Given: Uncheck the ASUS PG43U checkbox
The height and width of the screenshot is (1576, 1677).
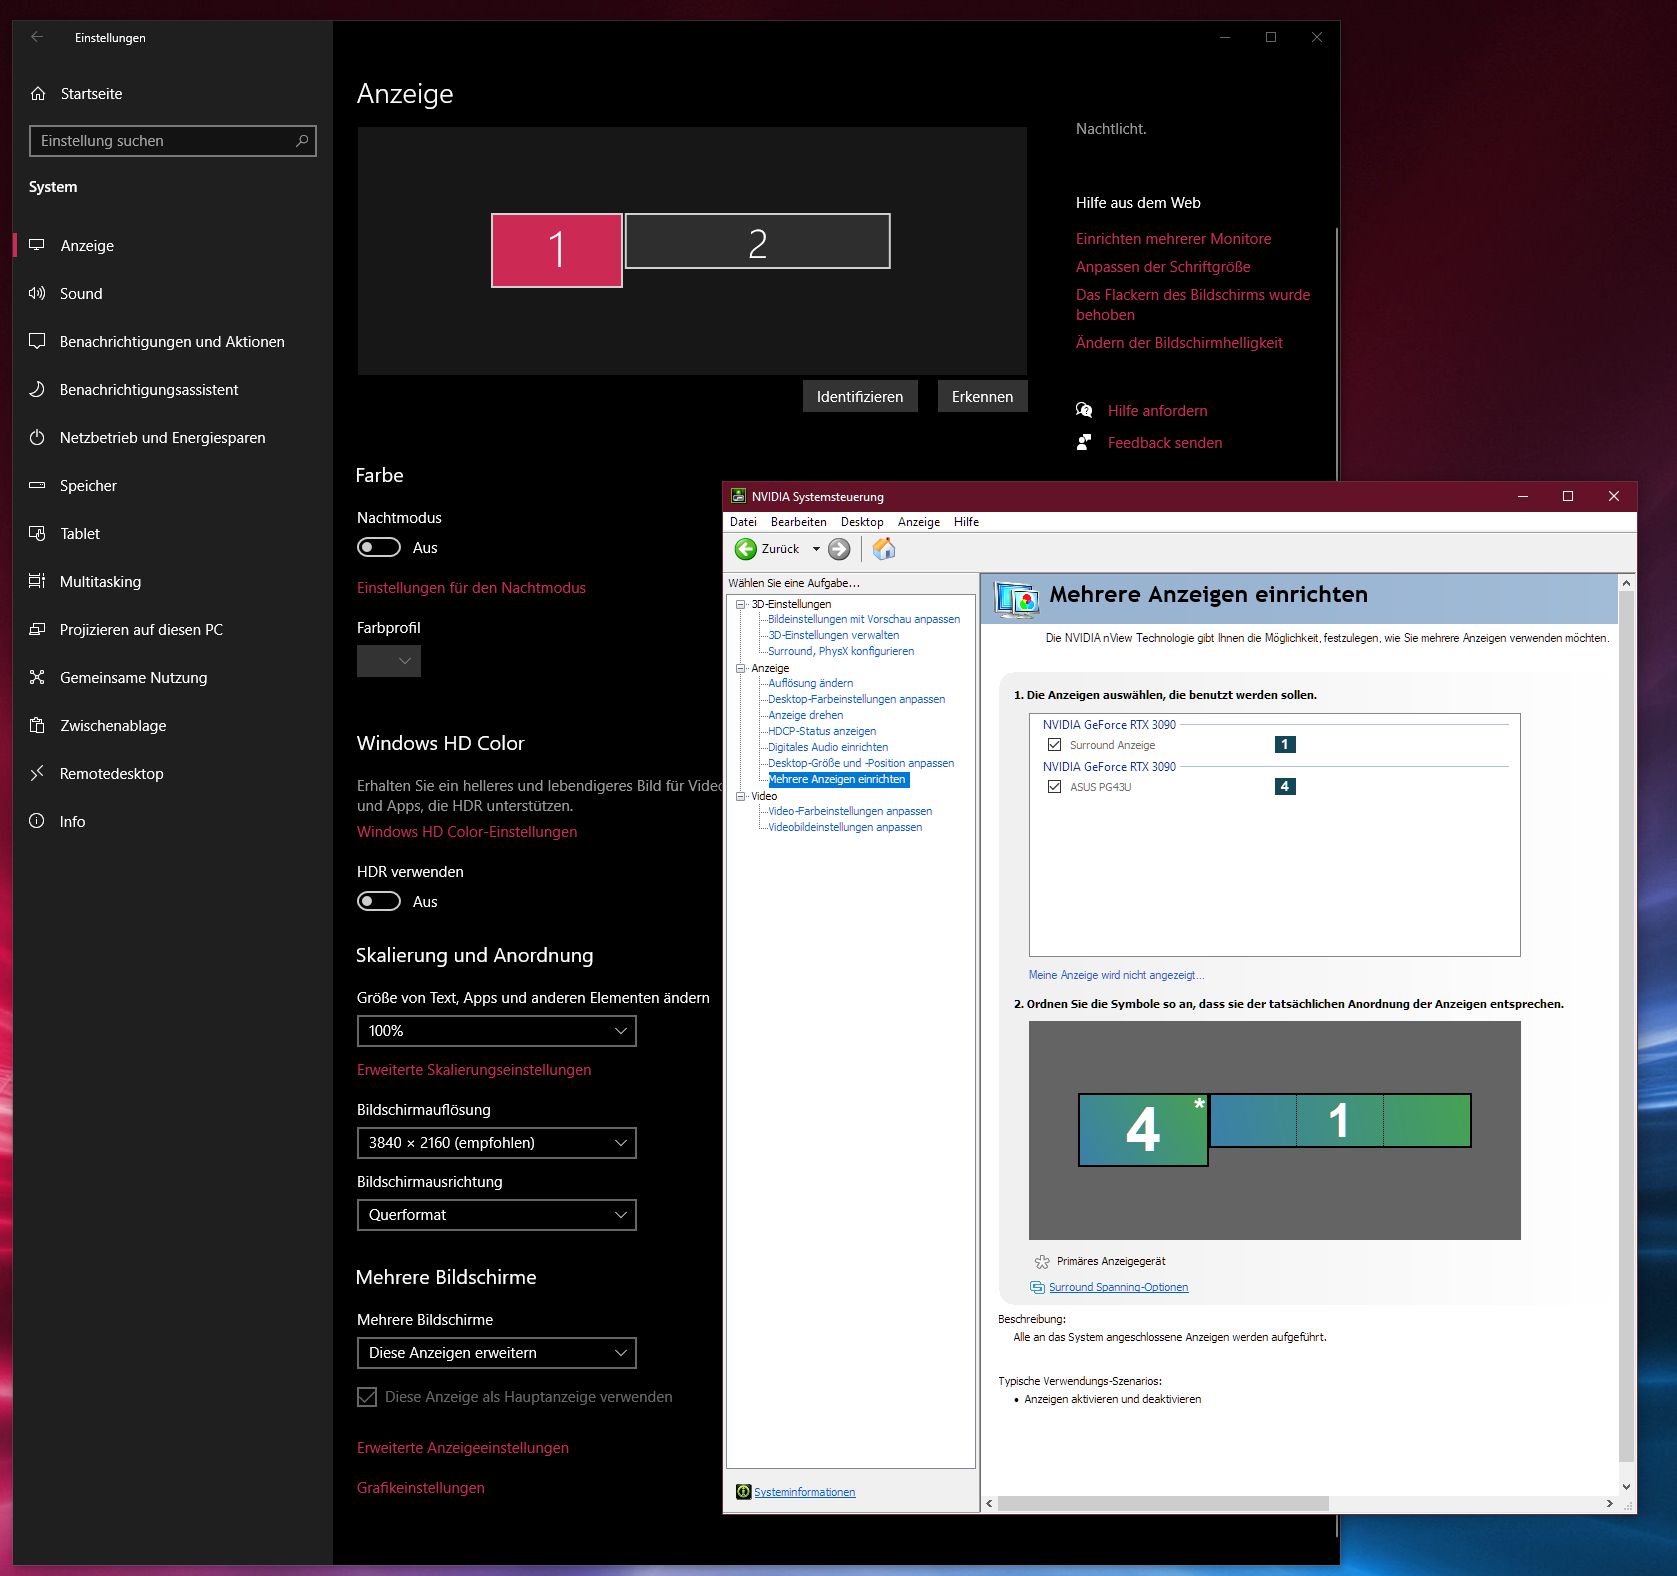Looking at the screenshot, I should pyautogui.click(x=1054, y=786).
